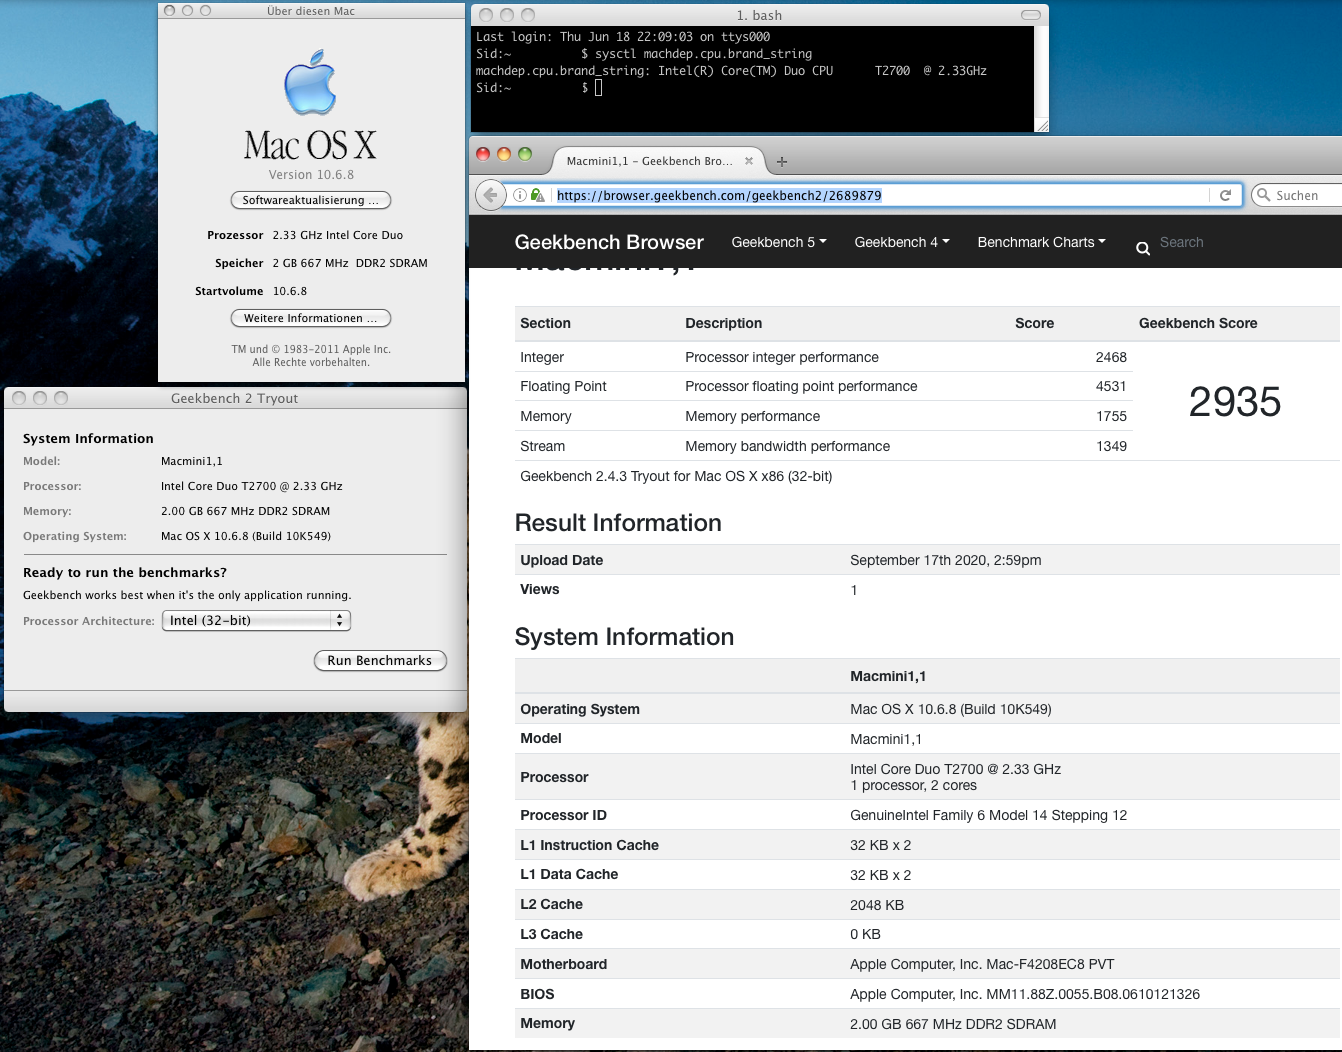Image resolution: width=1342 pixels, height=1052 pixels.
Task: Open Processor Architecture Intel (32-bit) popup
Action: (x=256, y=621)
